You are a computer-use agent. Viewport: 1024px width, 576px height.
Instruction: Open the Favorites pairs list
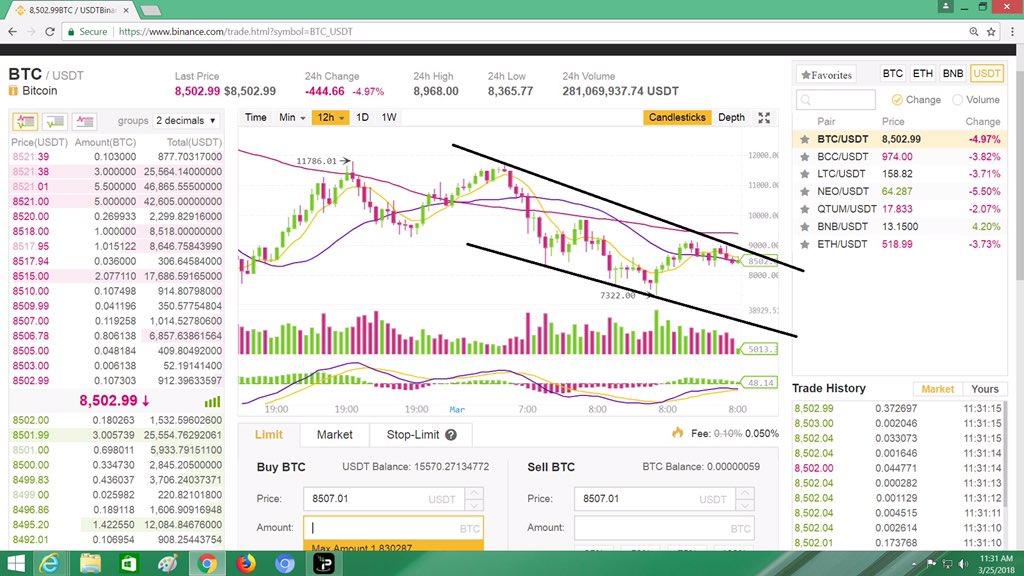click(826, 75)
